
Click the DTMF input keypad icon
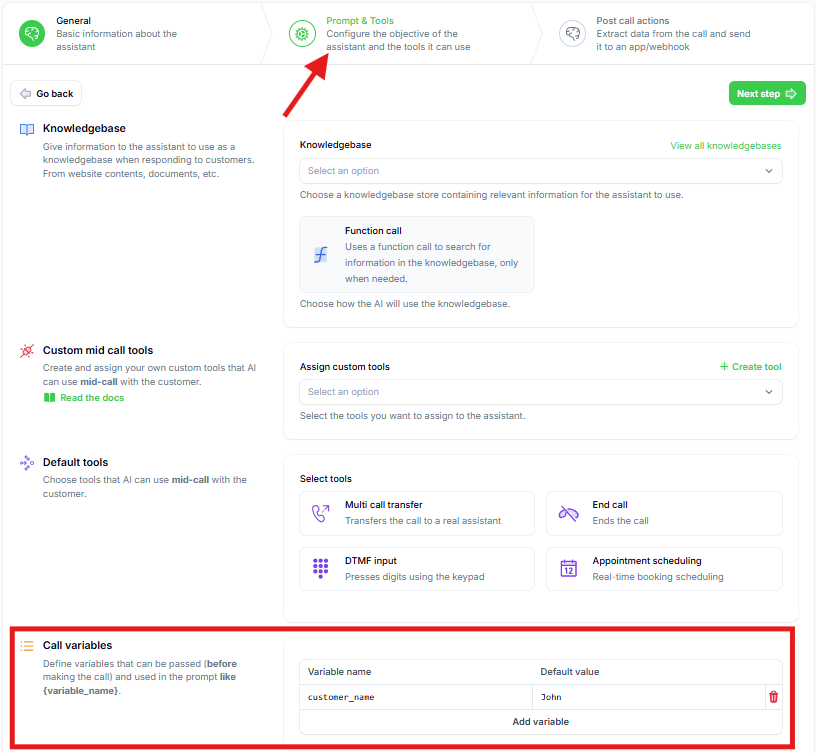click(321, 568)
